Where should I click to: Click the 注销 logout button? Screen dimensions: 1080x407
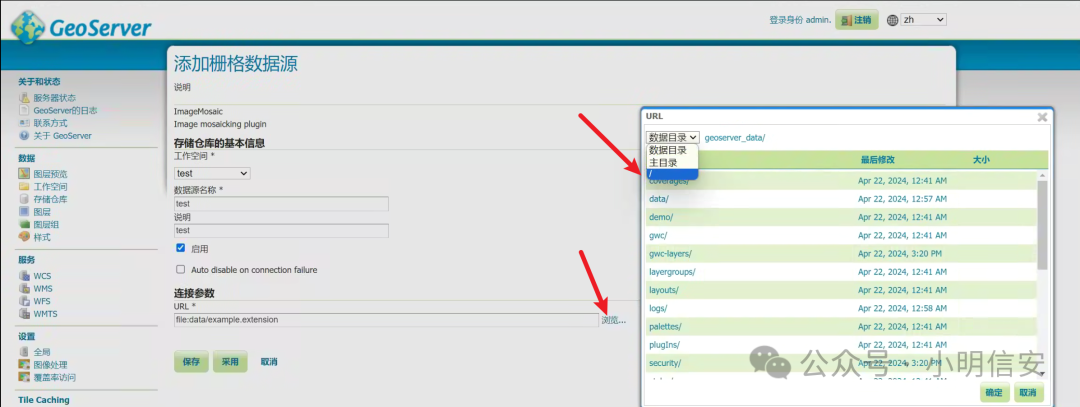tap(857, 20)
